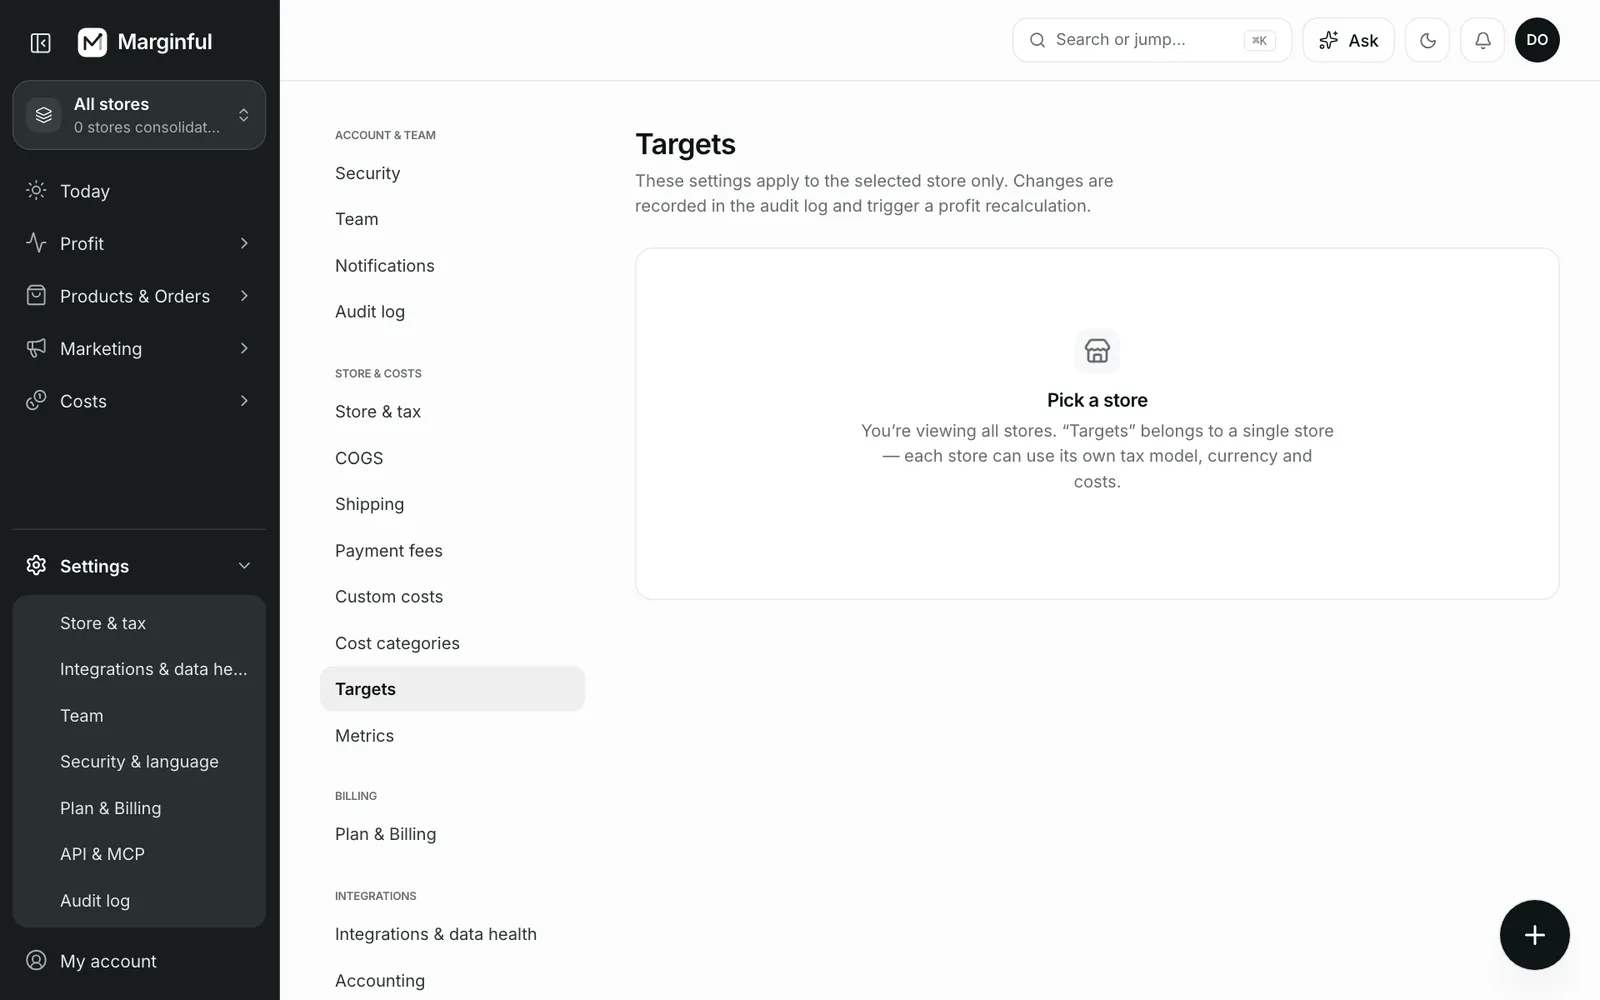Viewport: 1600px width, 1000px height.
Task: Click the Marginful logo icon
Action: (92, 42)
